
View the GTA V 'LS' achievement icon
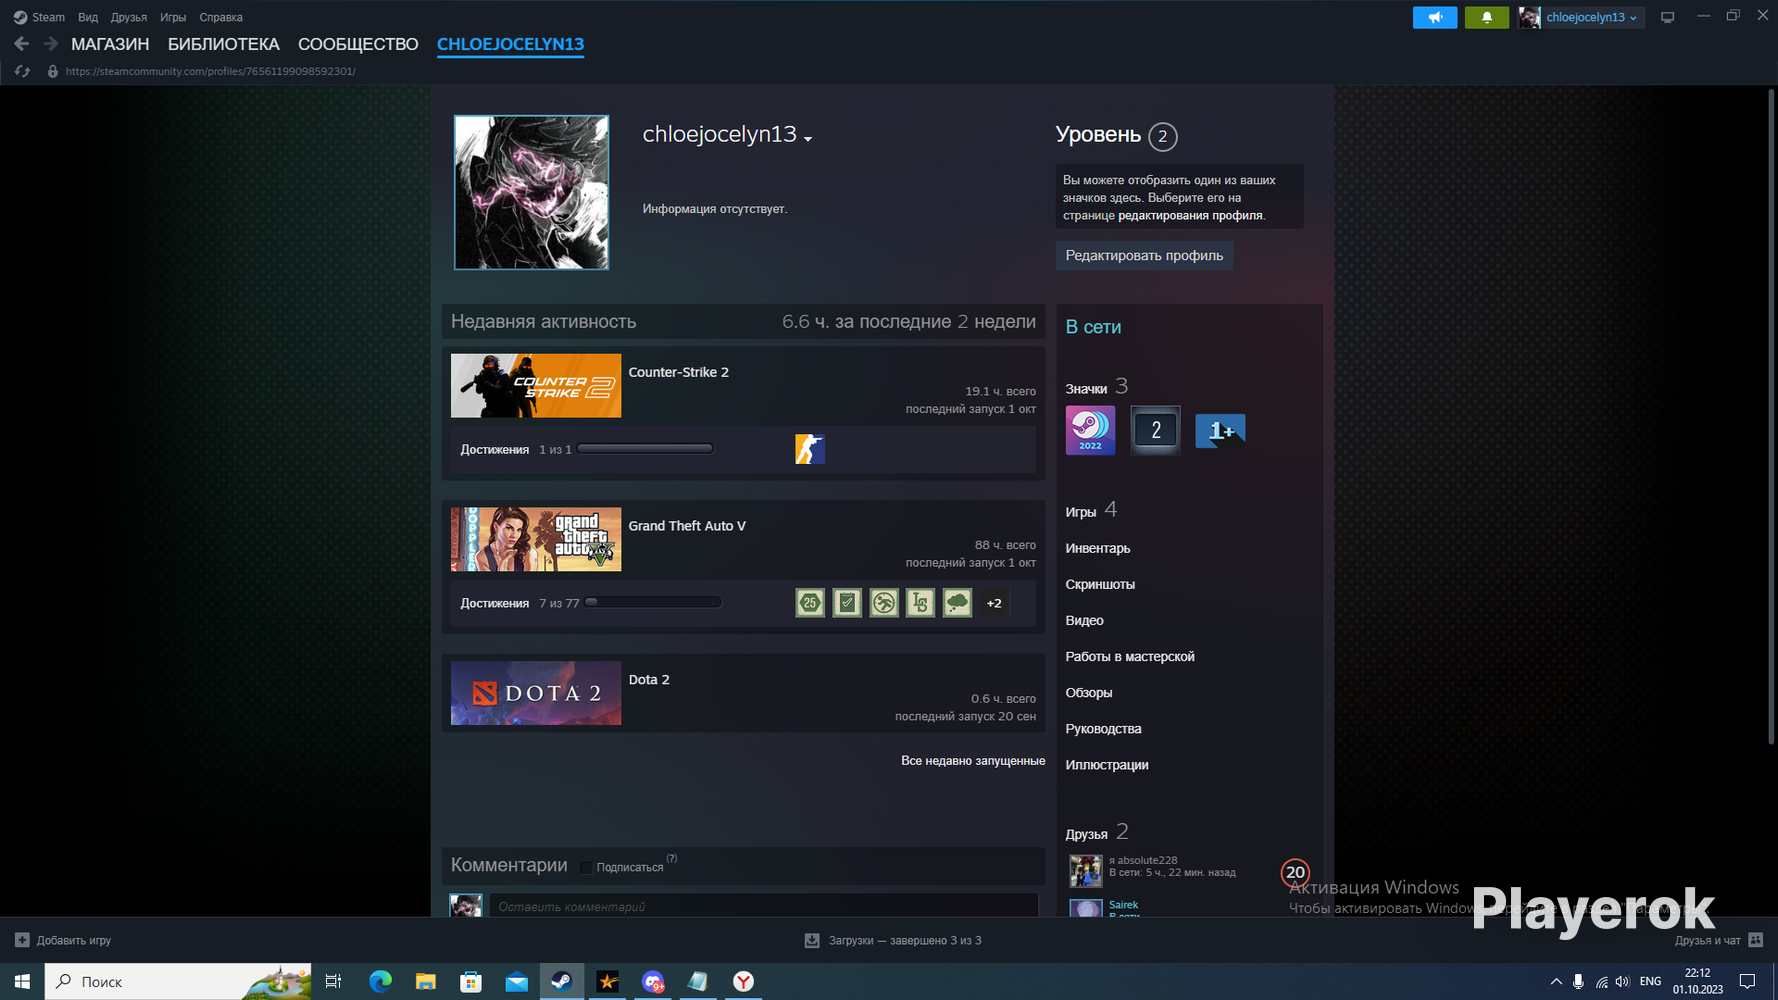920,603
